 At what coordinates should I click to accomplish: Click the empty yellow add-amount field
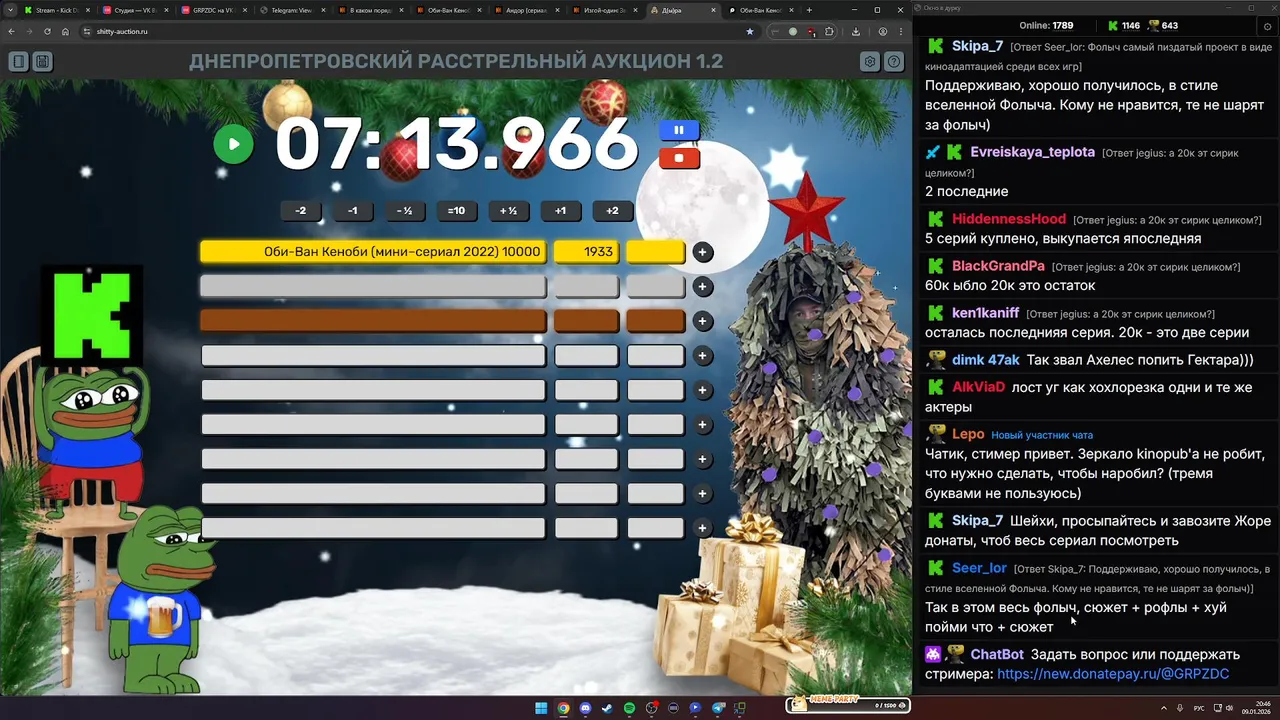(x=655, y=252)
